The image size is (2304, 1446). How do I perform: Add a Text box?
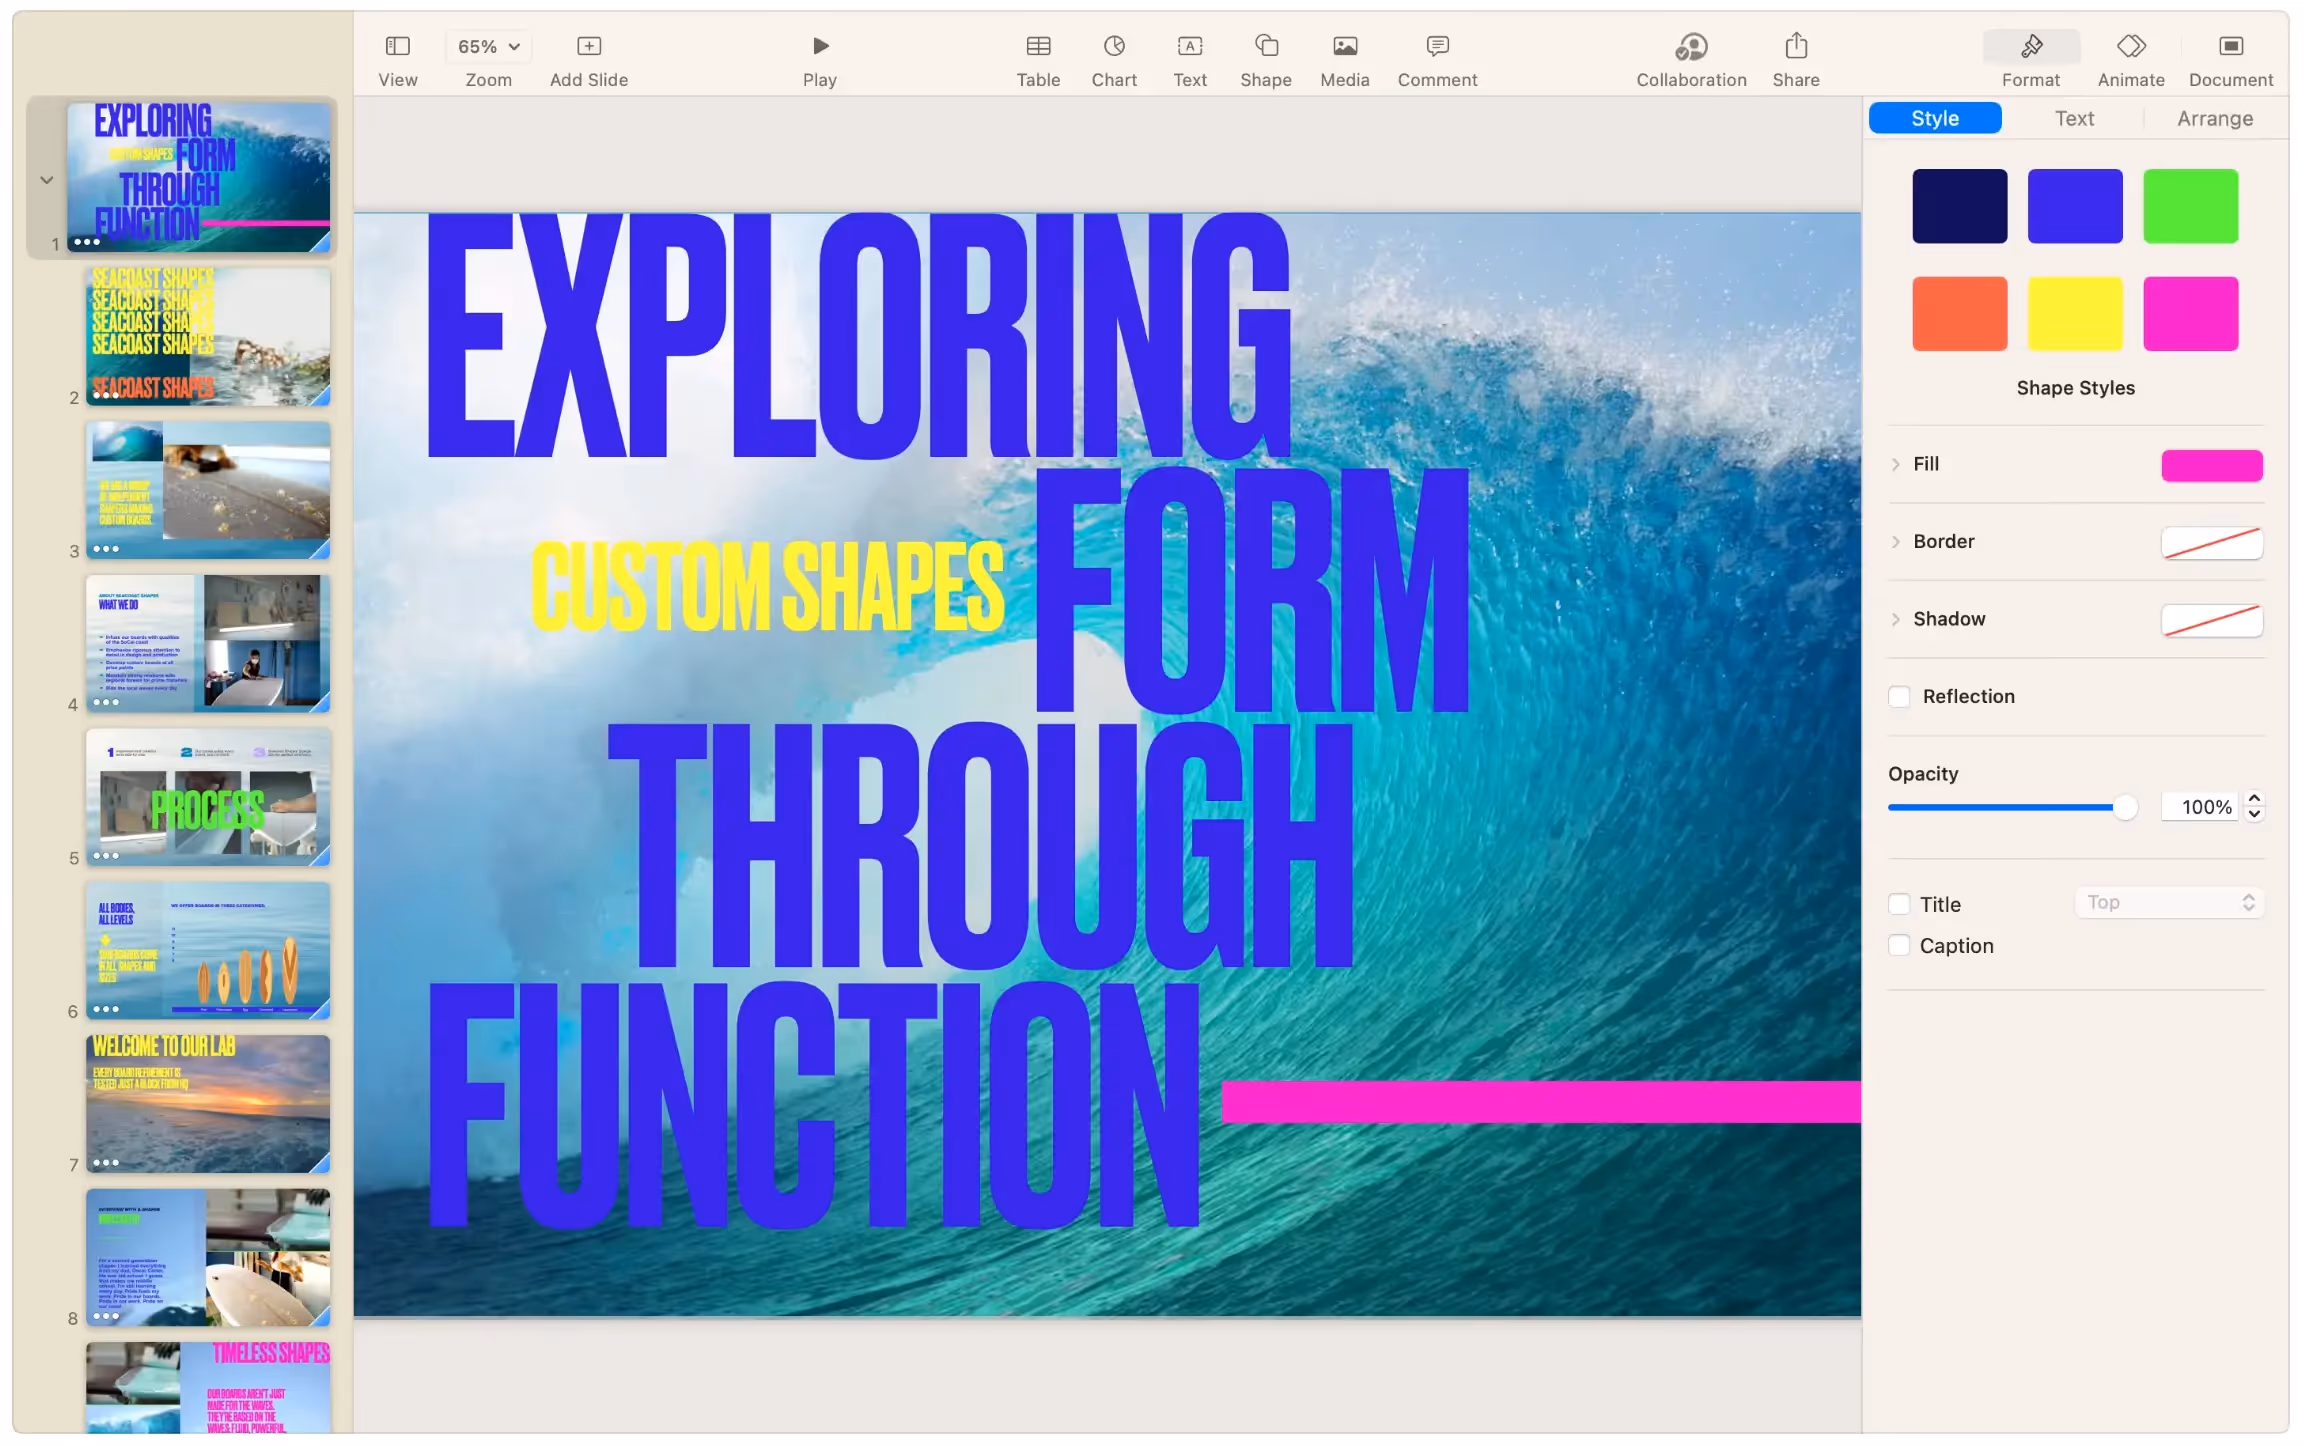1189,60
